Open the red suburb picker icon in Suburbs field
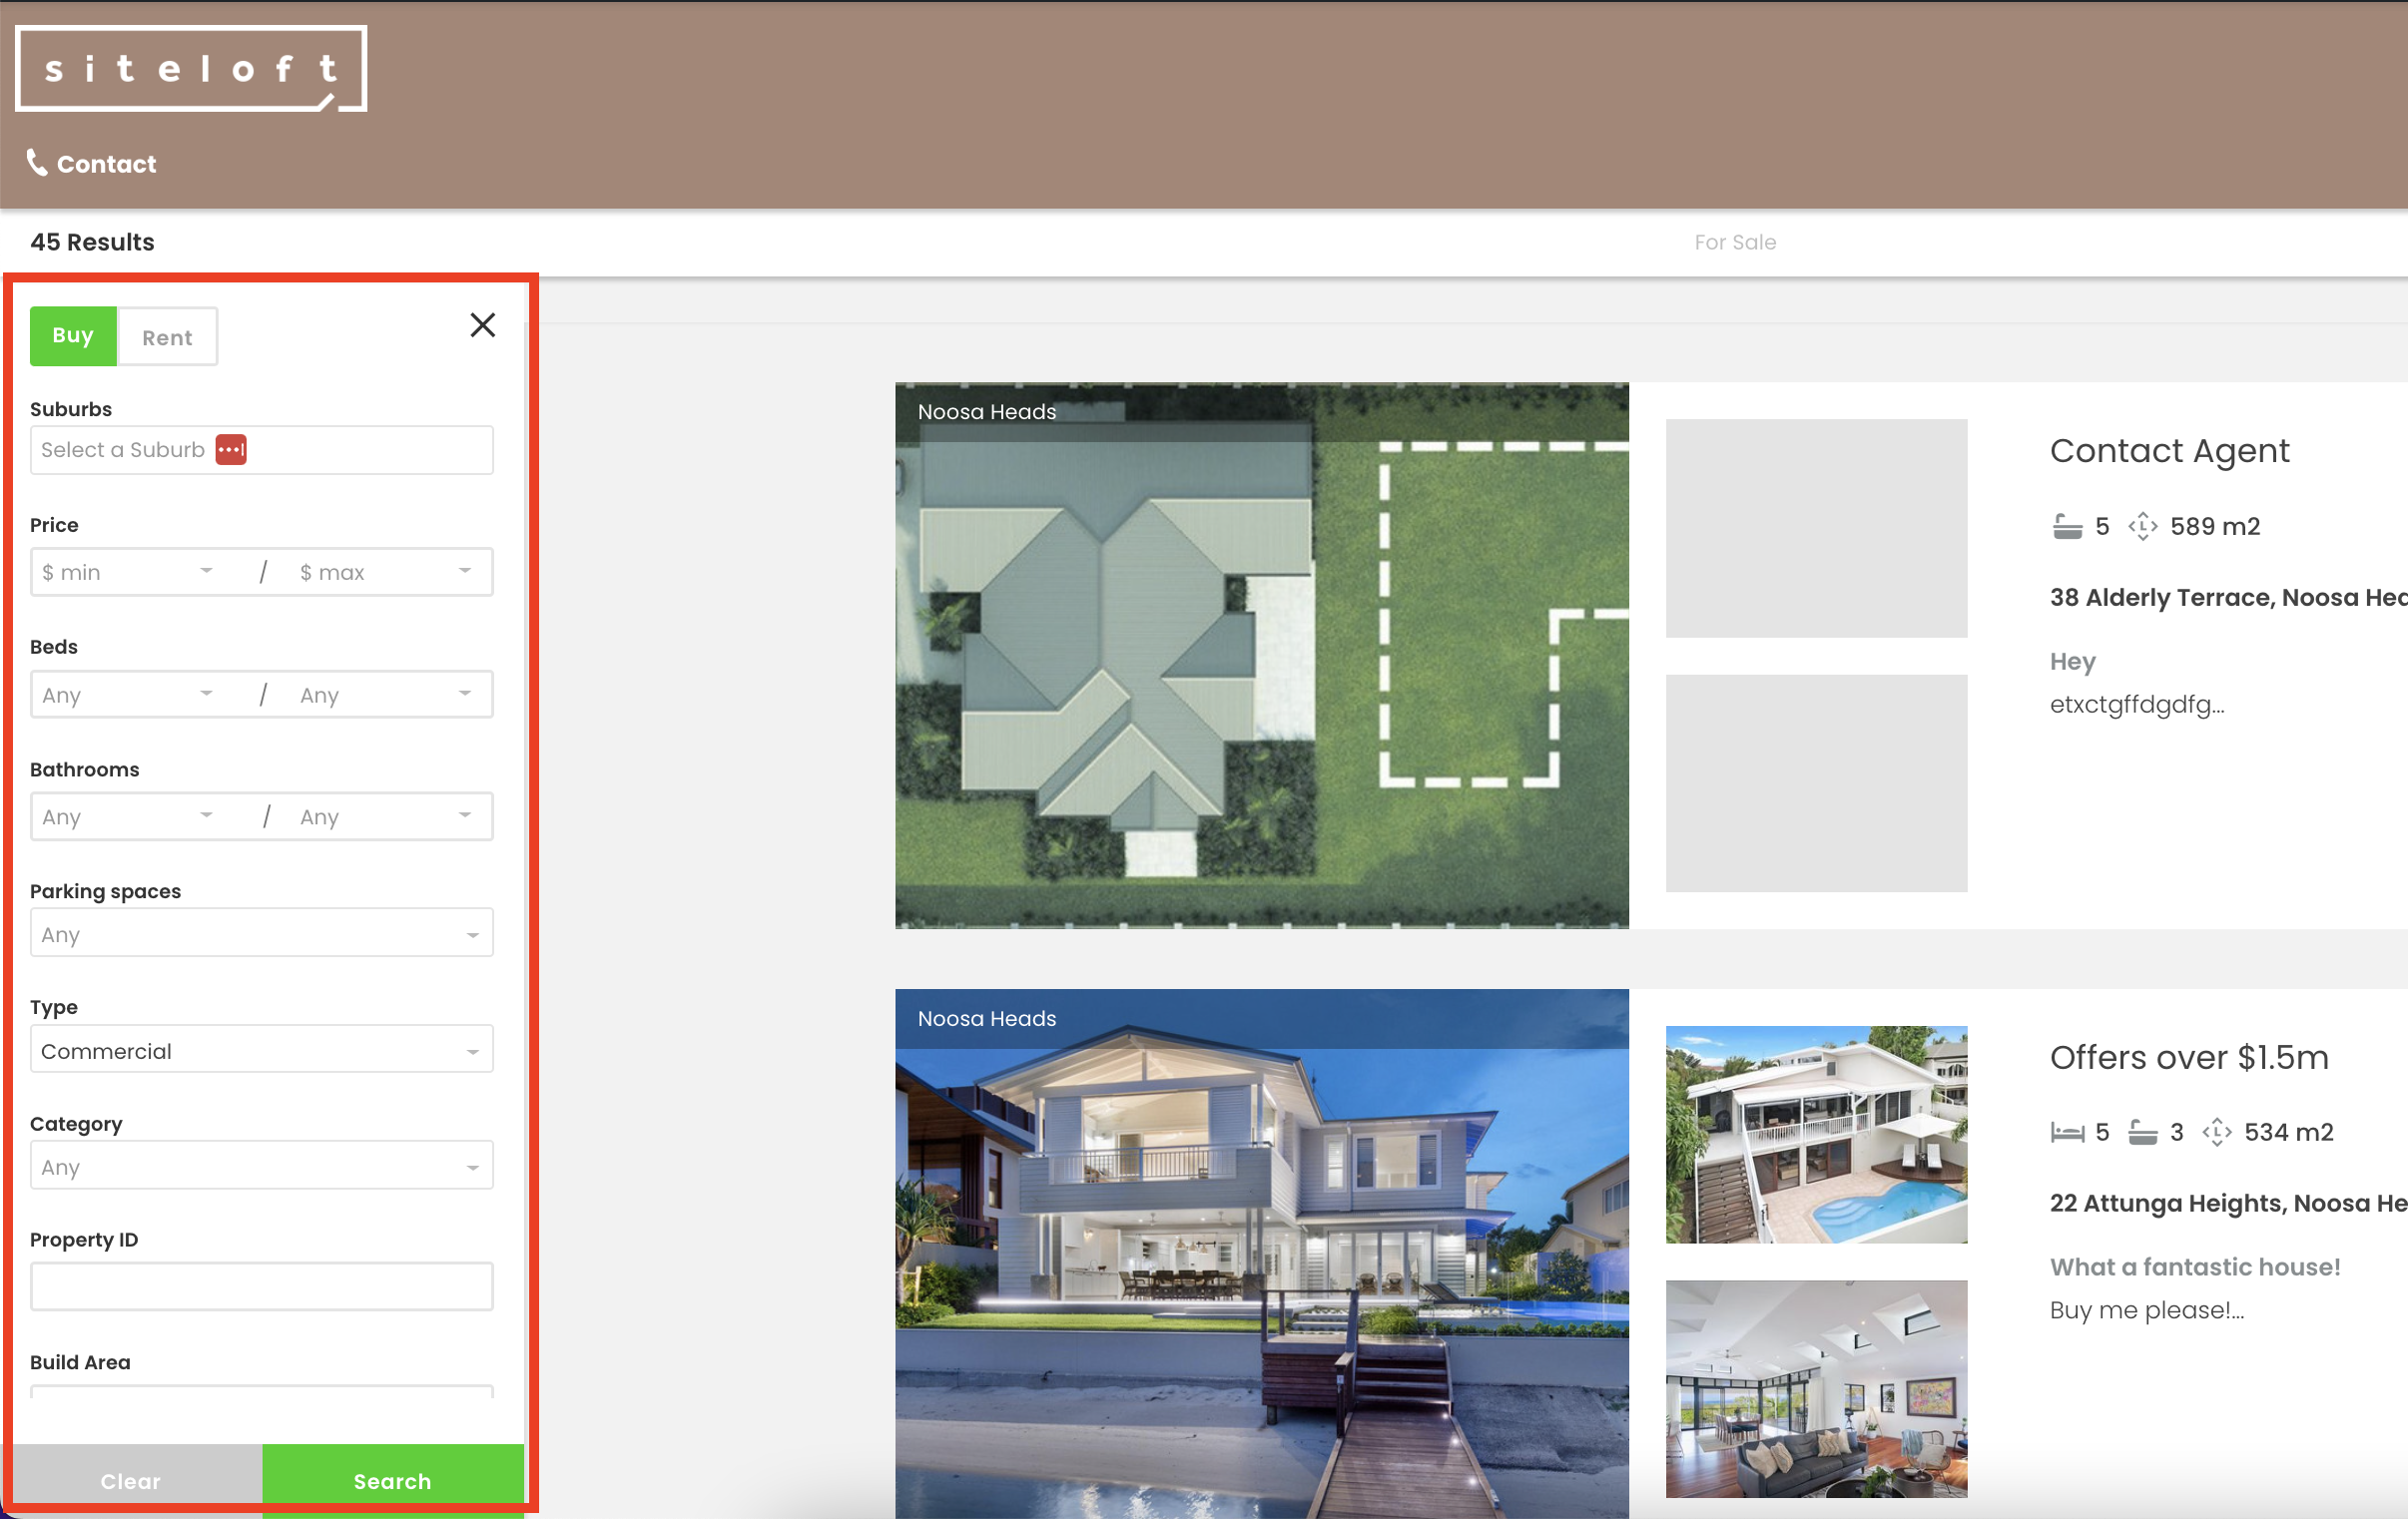The height and width of the screenshot is (1519, 2408). tap(230, 450)
